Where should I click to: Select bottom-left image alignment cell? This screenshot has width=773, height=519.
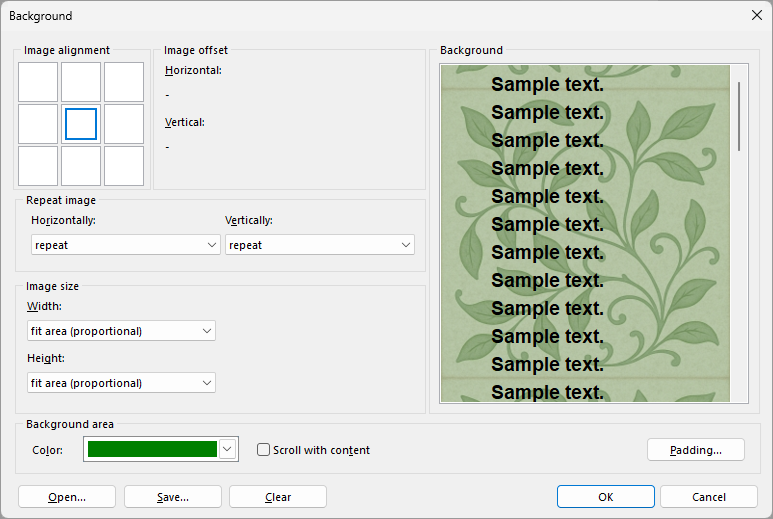tap(38, 166)
